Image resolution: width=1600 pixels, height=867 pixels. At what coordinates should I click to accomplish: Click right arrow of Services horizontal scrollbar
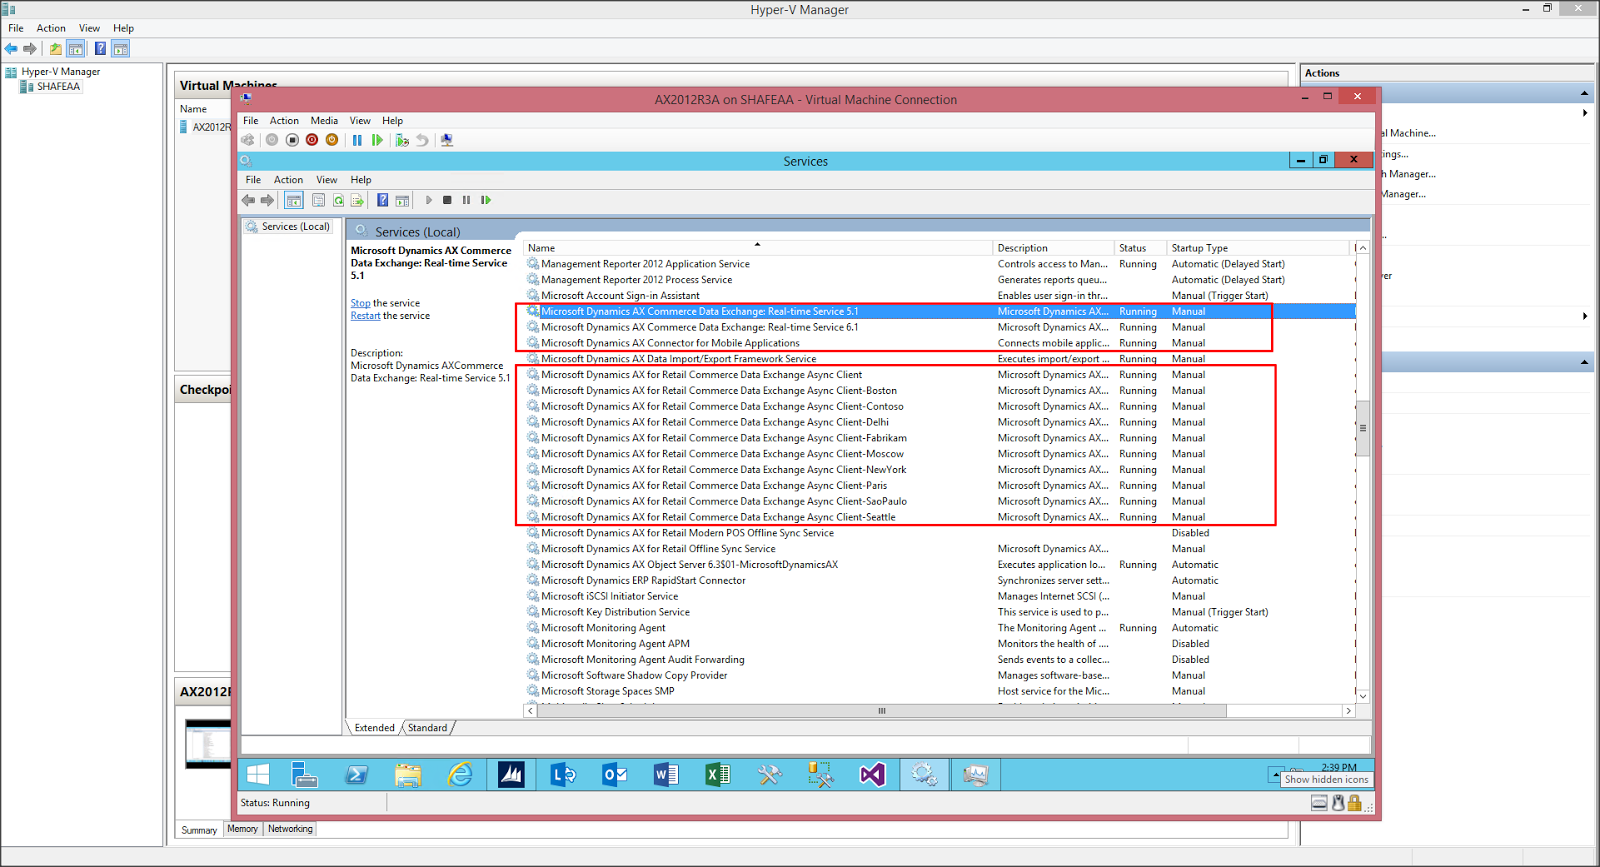pos(1348,711)
